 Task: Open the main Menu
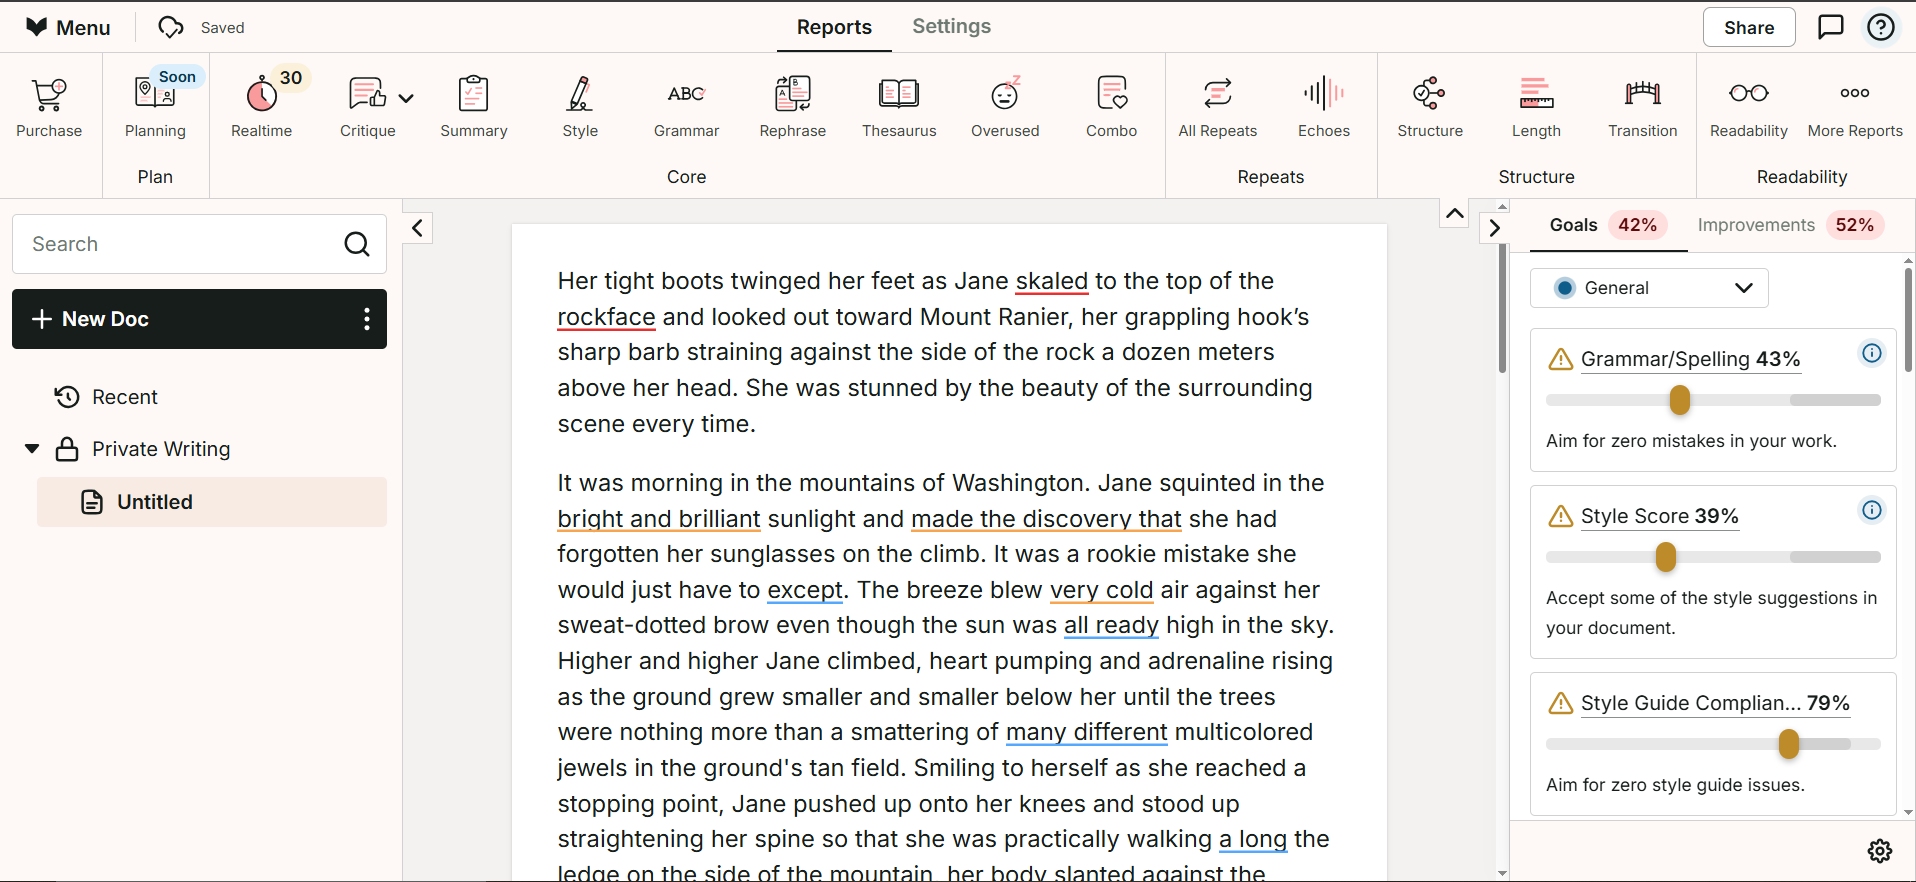(x=68, y=27)
